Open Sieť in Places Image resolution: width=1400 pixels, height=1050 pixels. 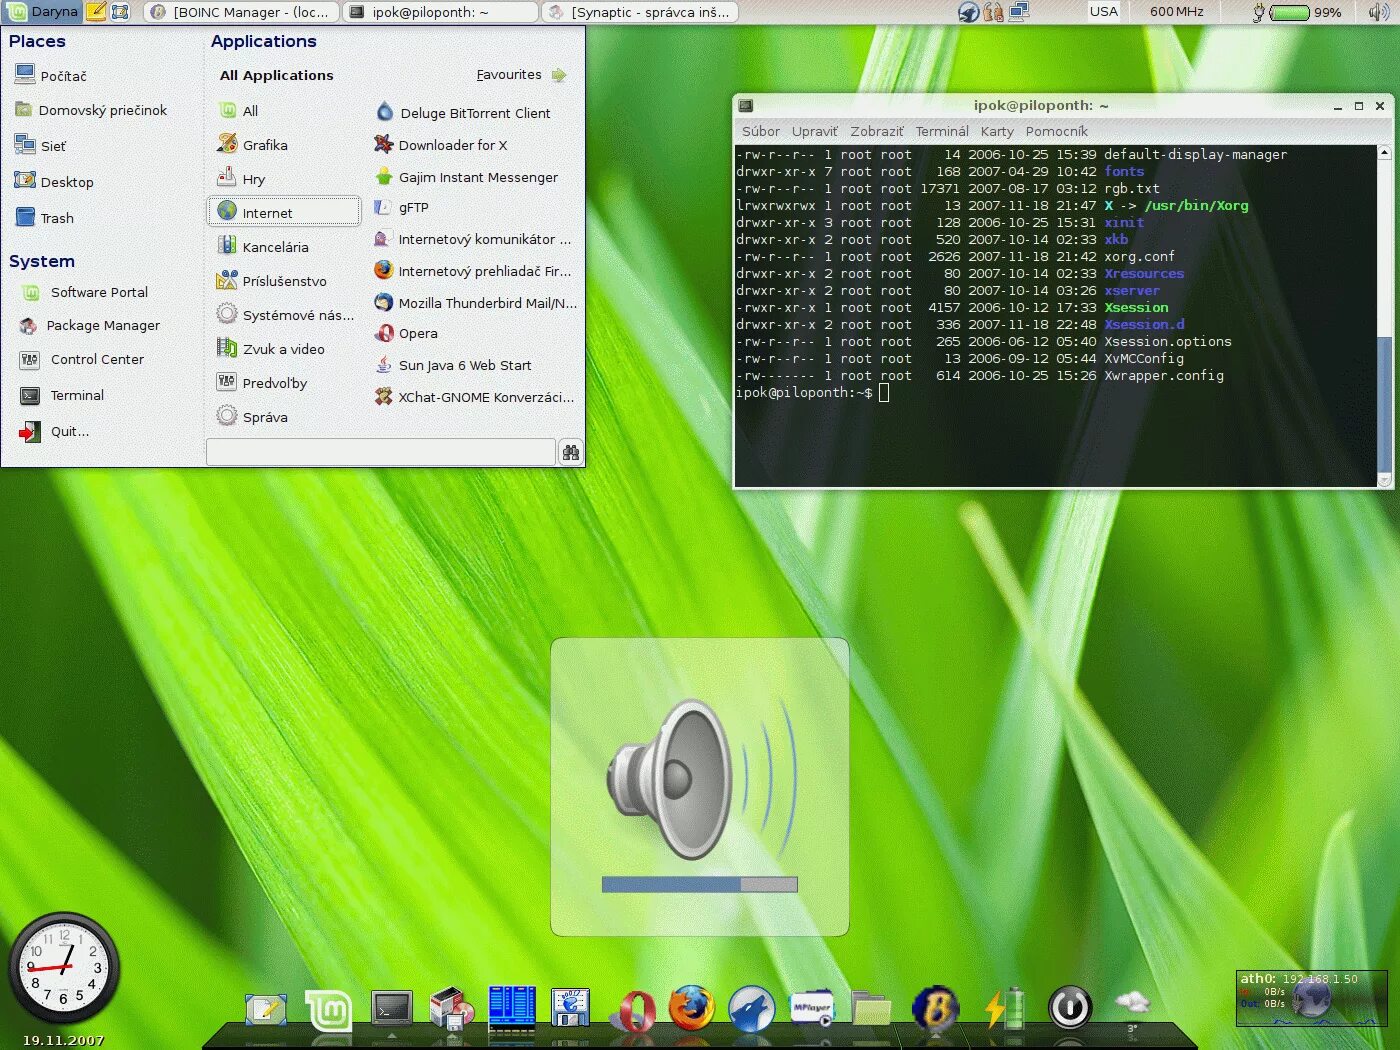pyautogui.click(x=40, y=146)
